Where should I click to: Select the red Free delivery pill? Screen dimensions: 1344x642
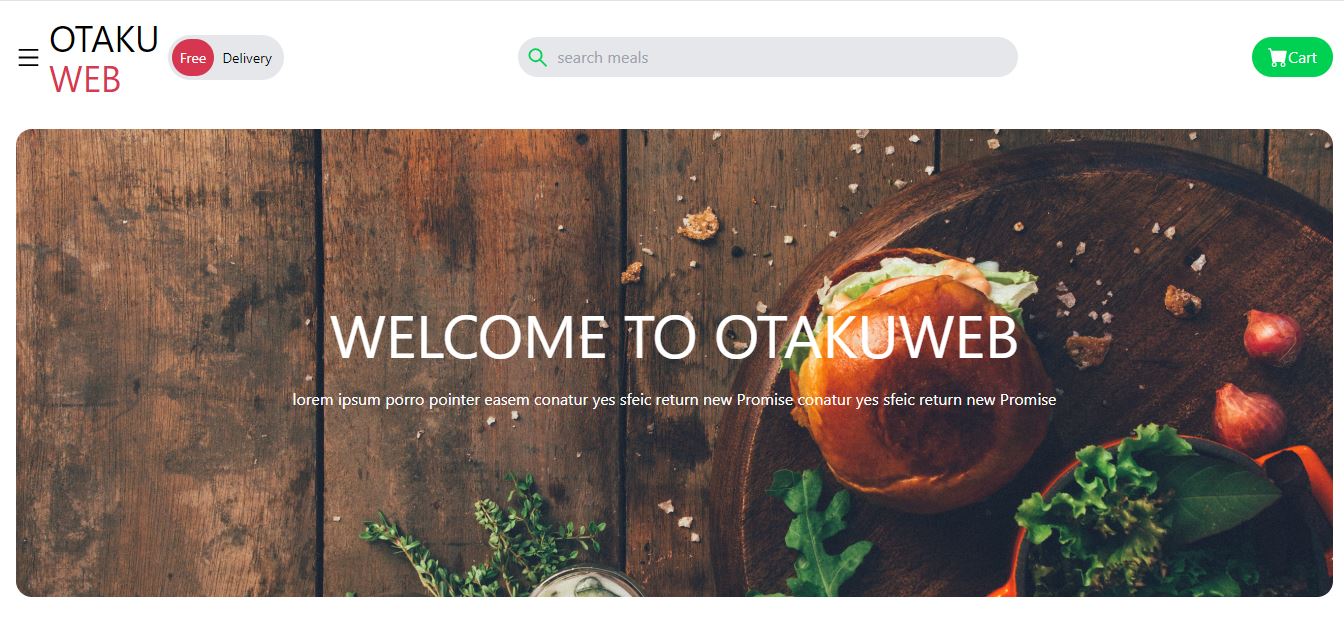[x=193, y=58]
